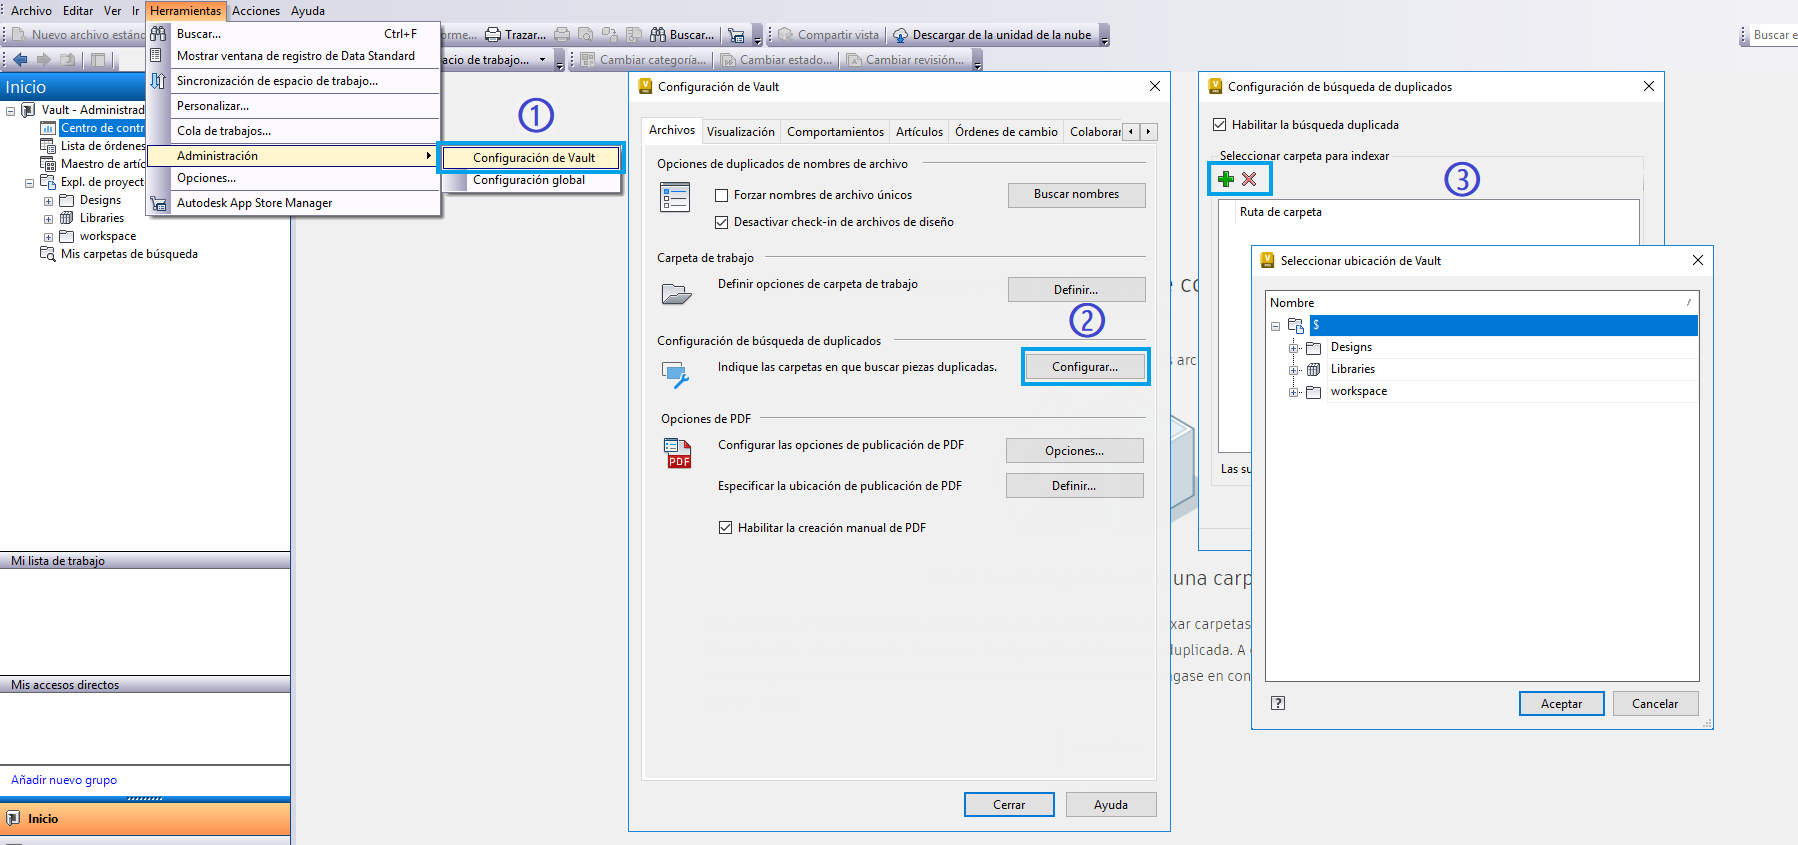Click the shopping cart toolbar icon

[736, 35]
